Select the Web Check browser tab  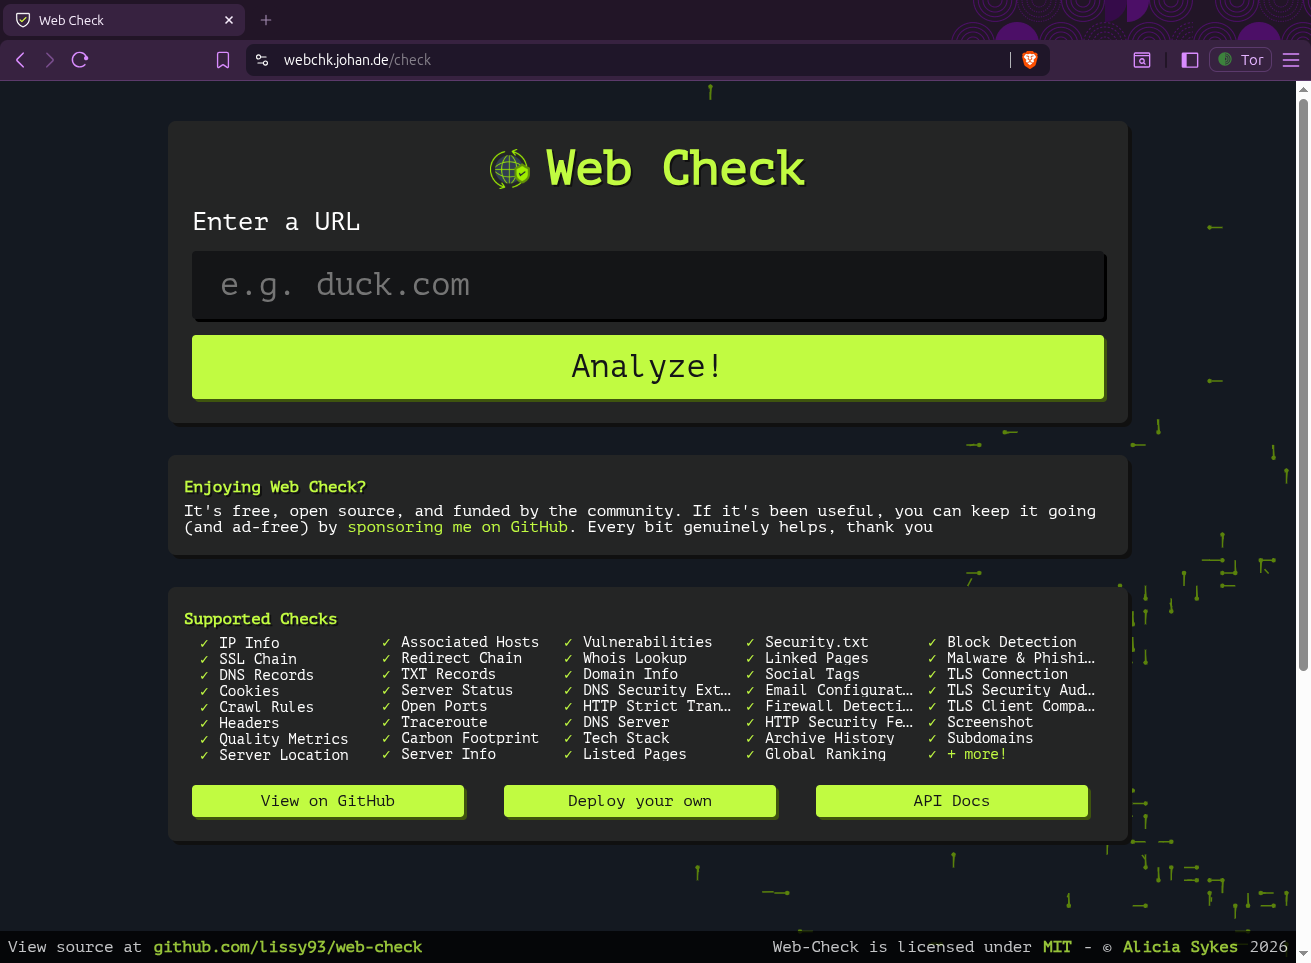[x=126, y=20]
